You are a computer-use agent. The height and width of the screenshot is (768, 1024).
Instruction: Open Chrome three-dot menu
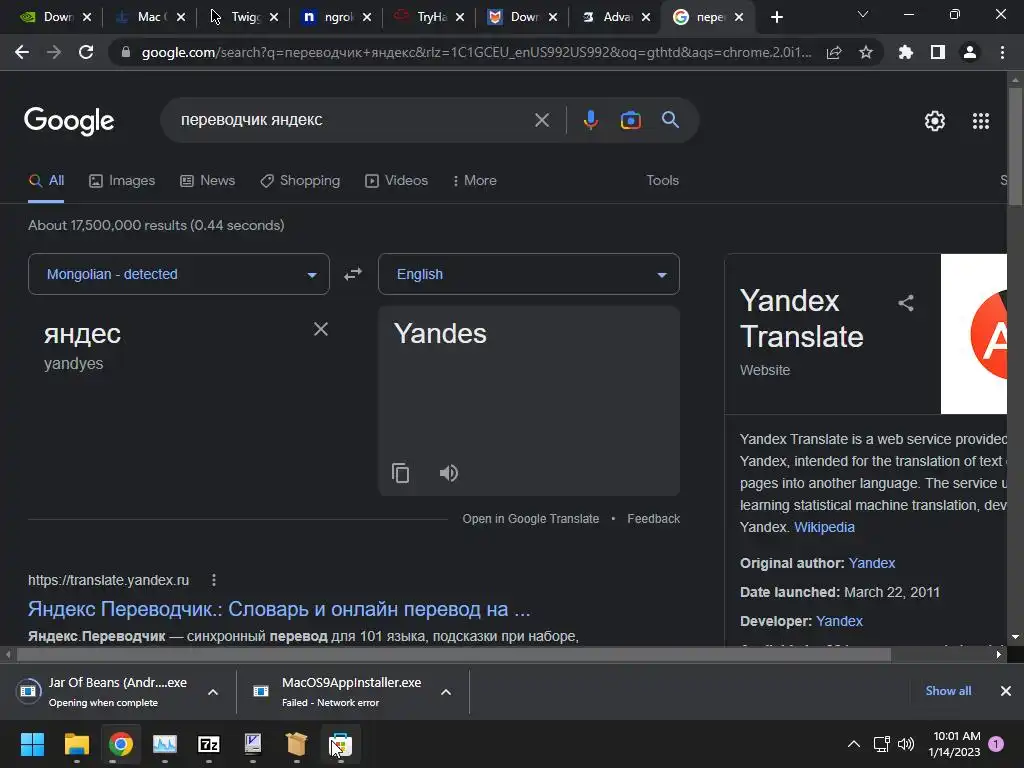pos(1002,52)
